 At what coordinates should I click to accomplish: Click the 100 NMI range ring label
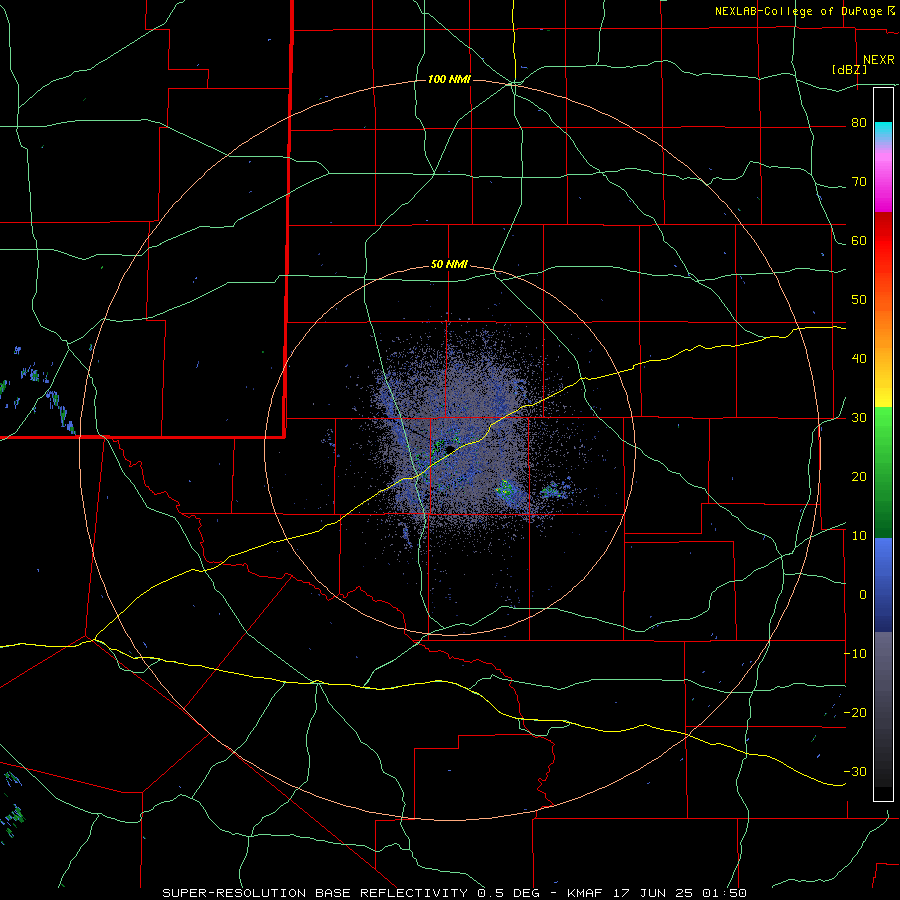(x=449, y=79)
